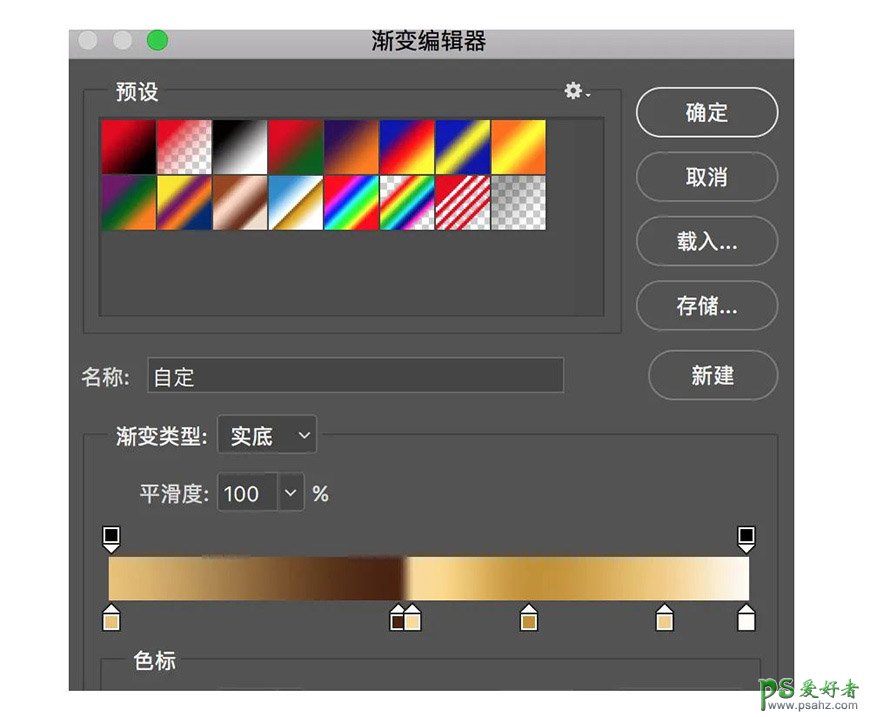Click the gradient preview bar
This screenshot has height=717, width=870.
[x=429, y=578]
